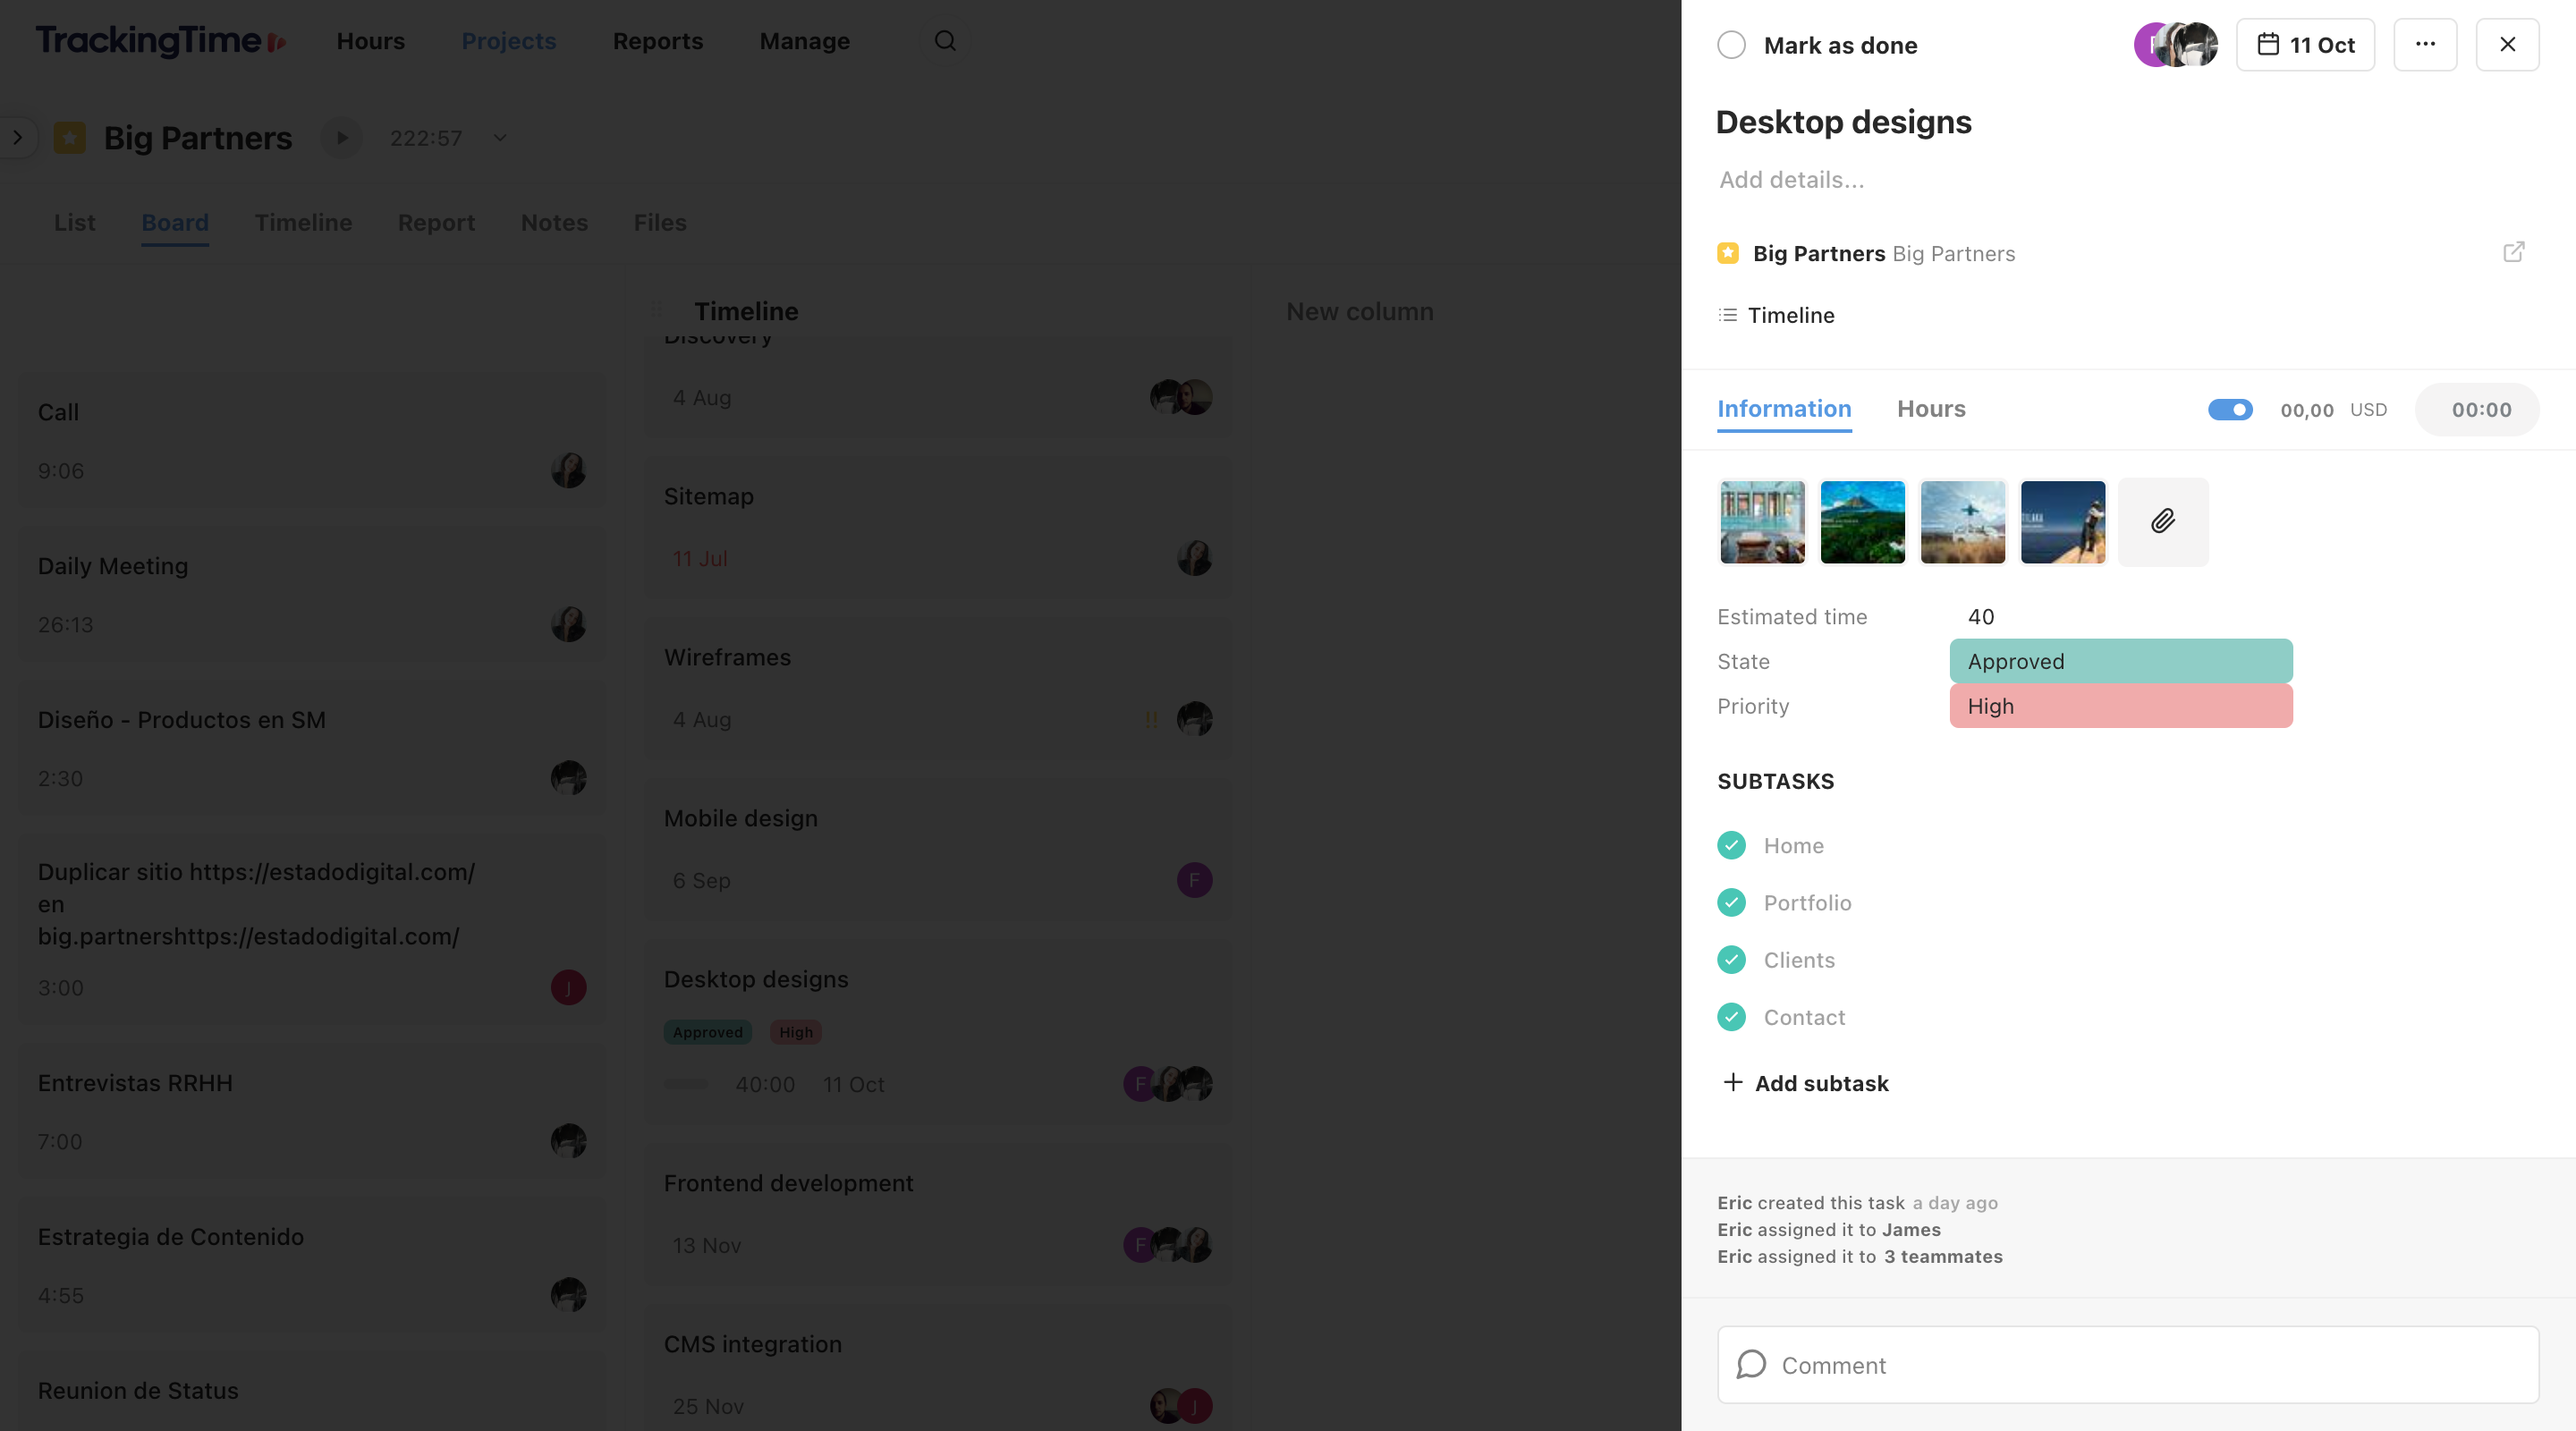The image size is (2576, 1431).
Task: Open the search with the magnifying glass icon
Action: 944,41
